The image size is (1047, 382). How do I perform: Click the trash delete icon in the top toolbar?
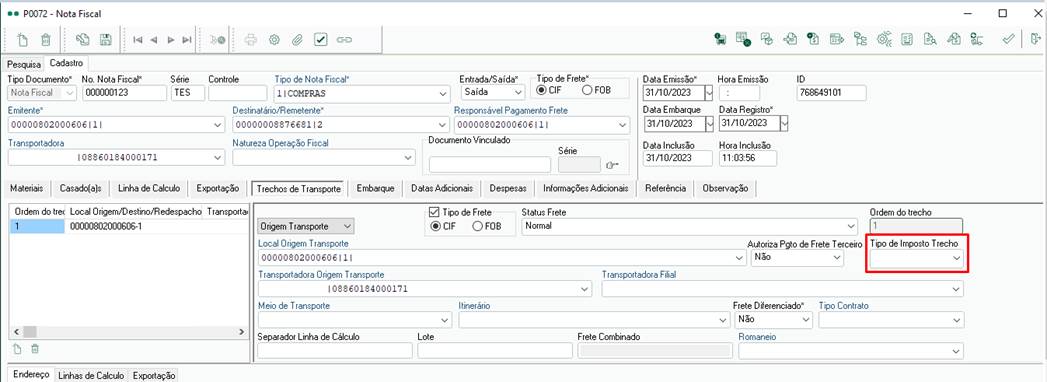coord(45,40)
